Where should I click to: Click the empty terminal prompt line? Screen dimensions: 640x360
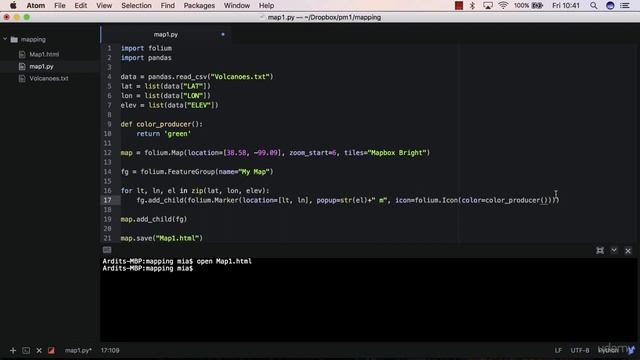pos(148,269)
